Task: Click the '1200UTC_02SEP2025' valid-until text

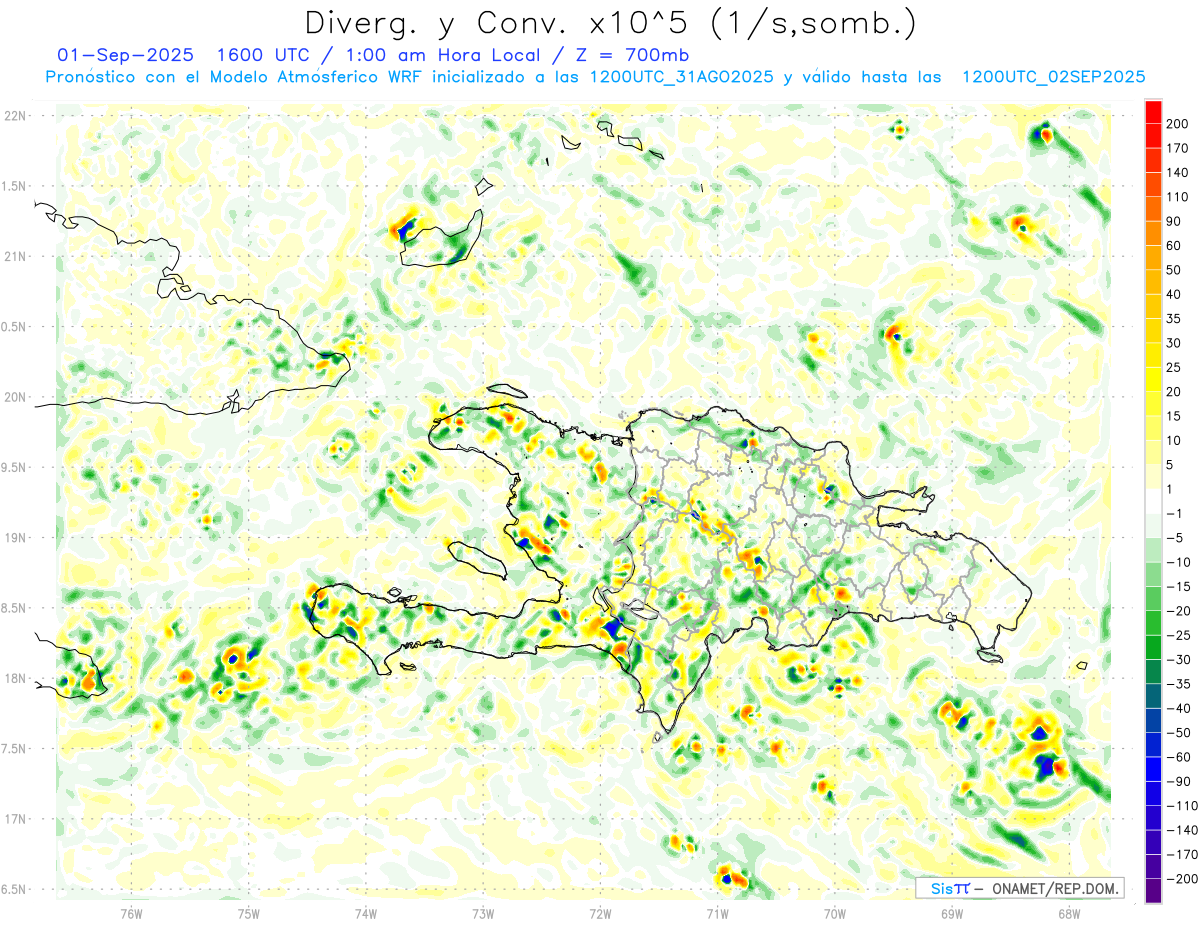Action: tap(1053, 77)
